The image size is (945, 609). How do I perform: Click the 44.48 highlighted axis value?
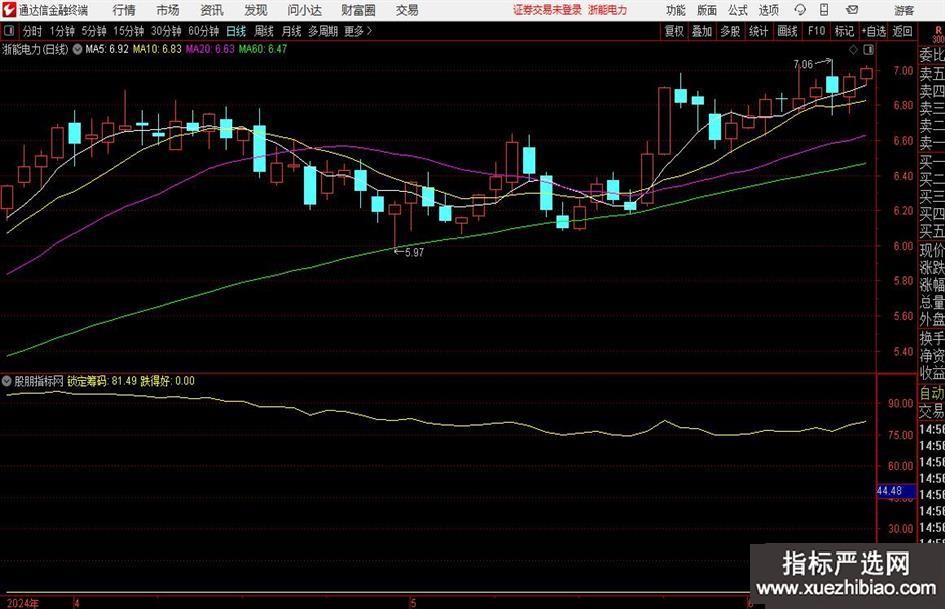click(890, 491)
